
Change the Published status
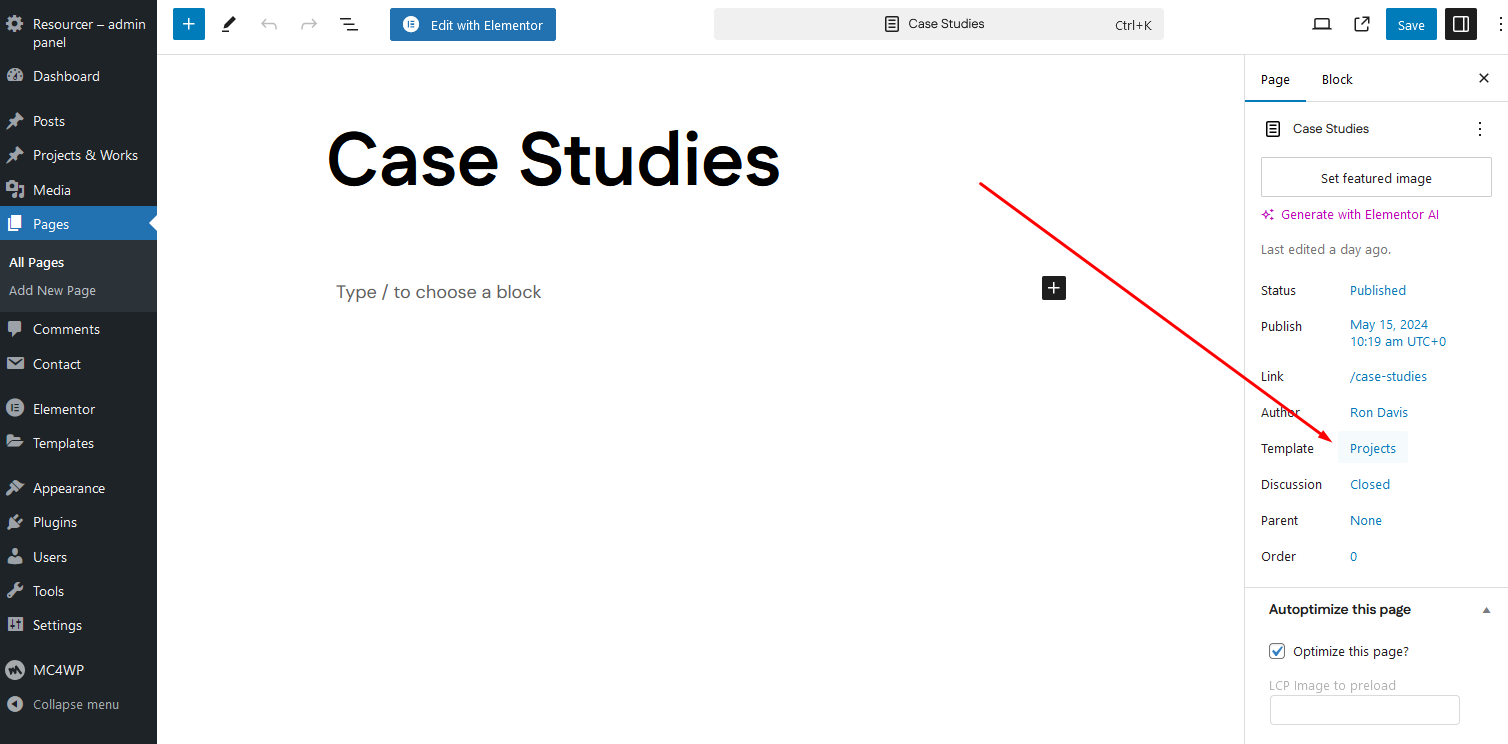pyautogui.click(x=1378, y=290)
